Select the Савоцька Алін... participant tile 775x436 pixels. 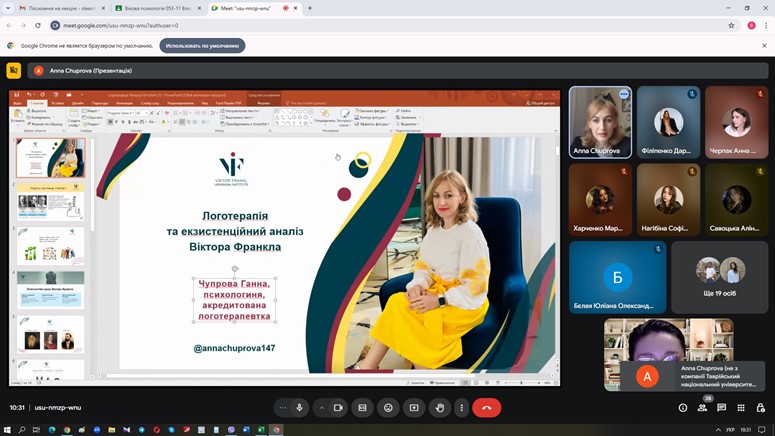pyautogui.click(x=736, y=200)
